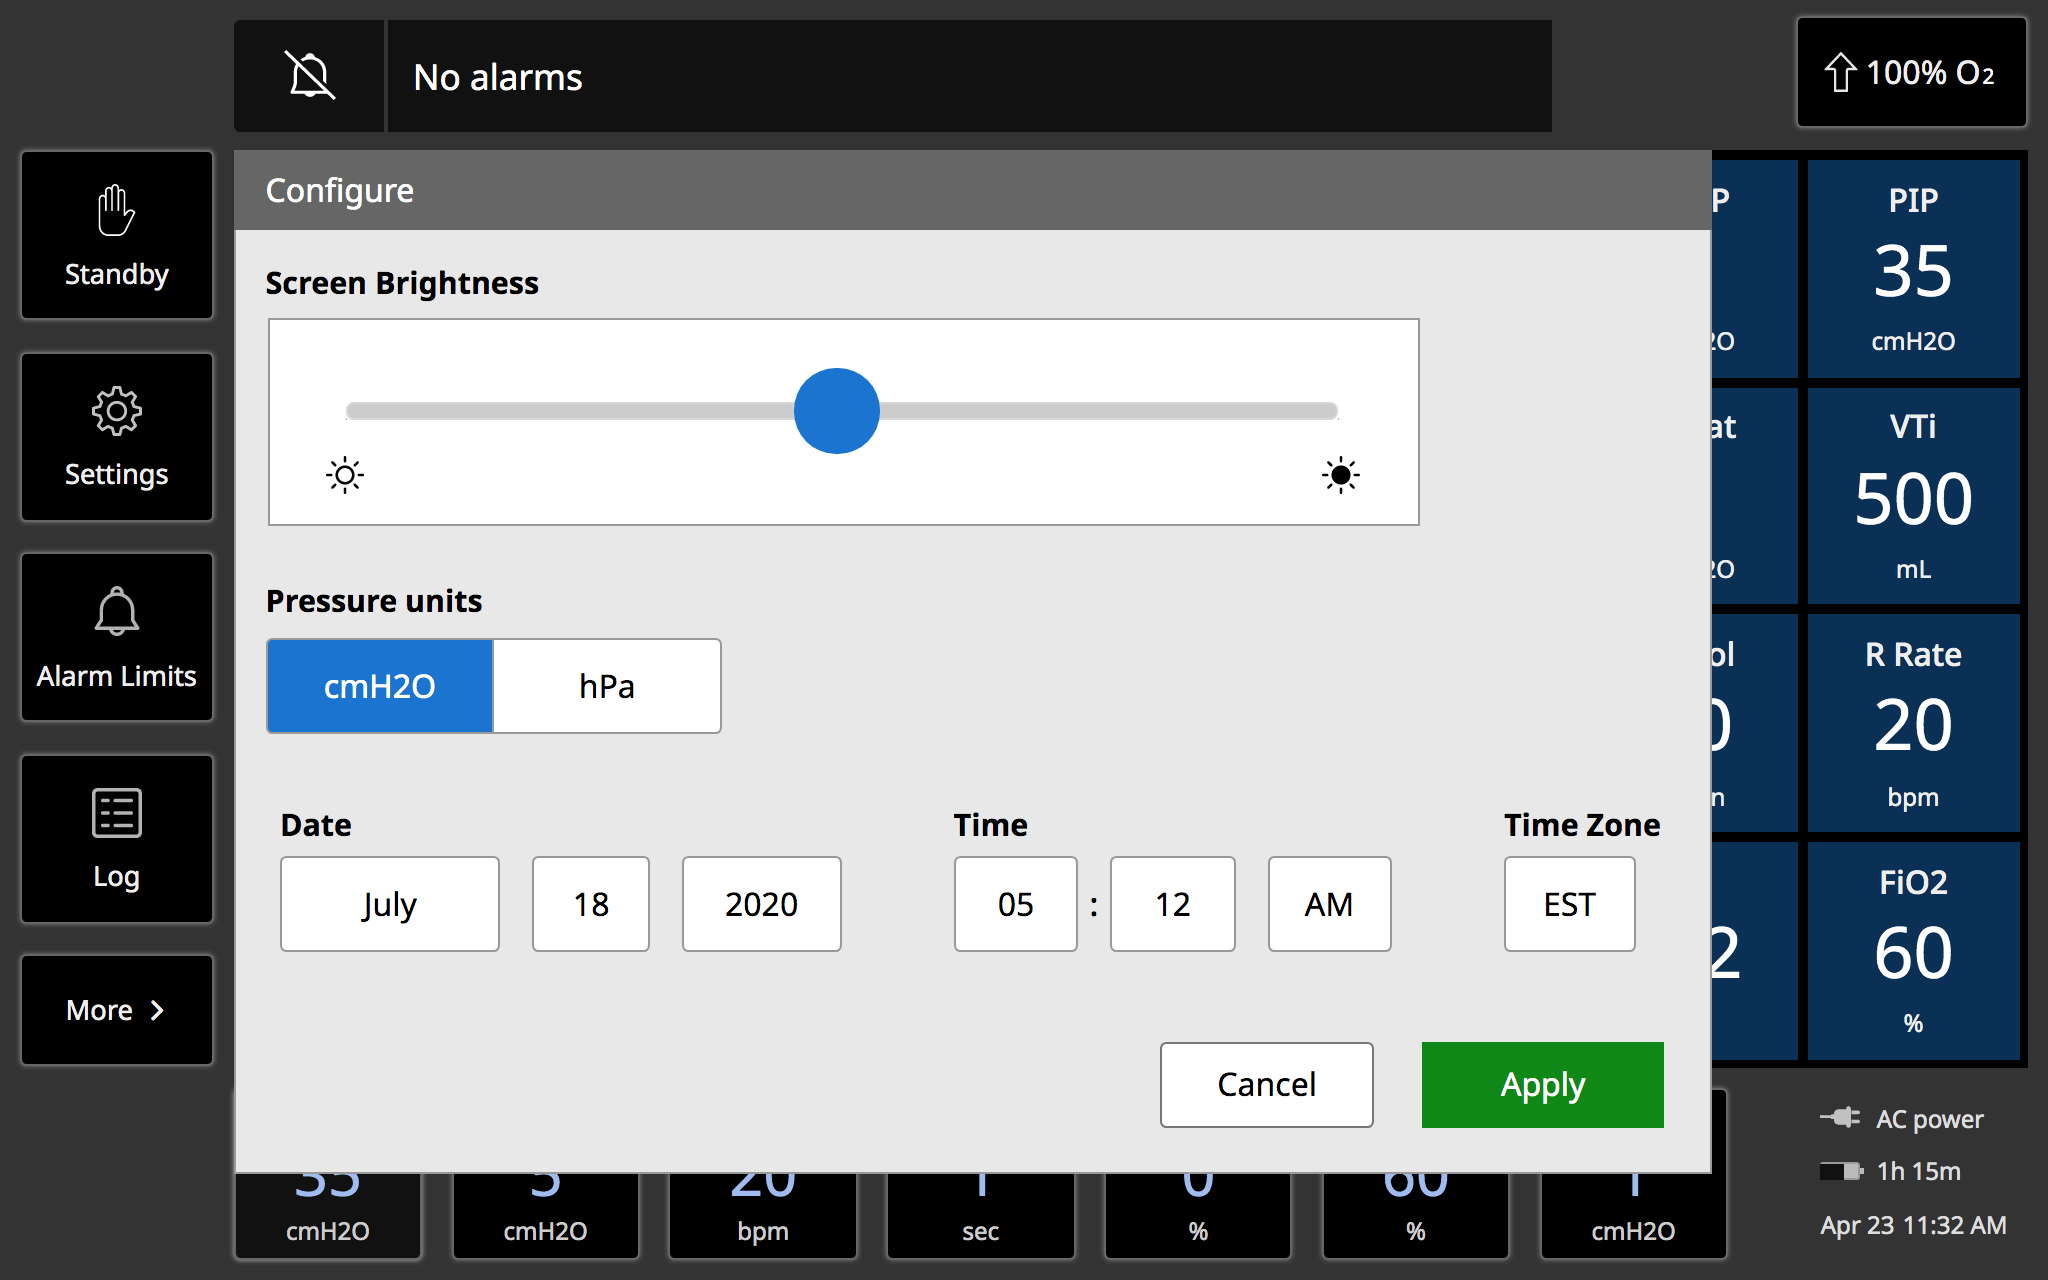Click the Screen Brightness slider handle

837,411
